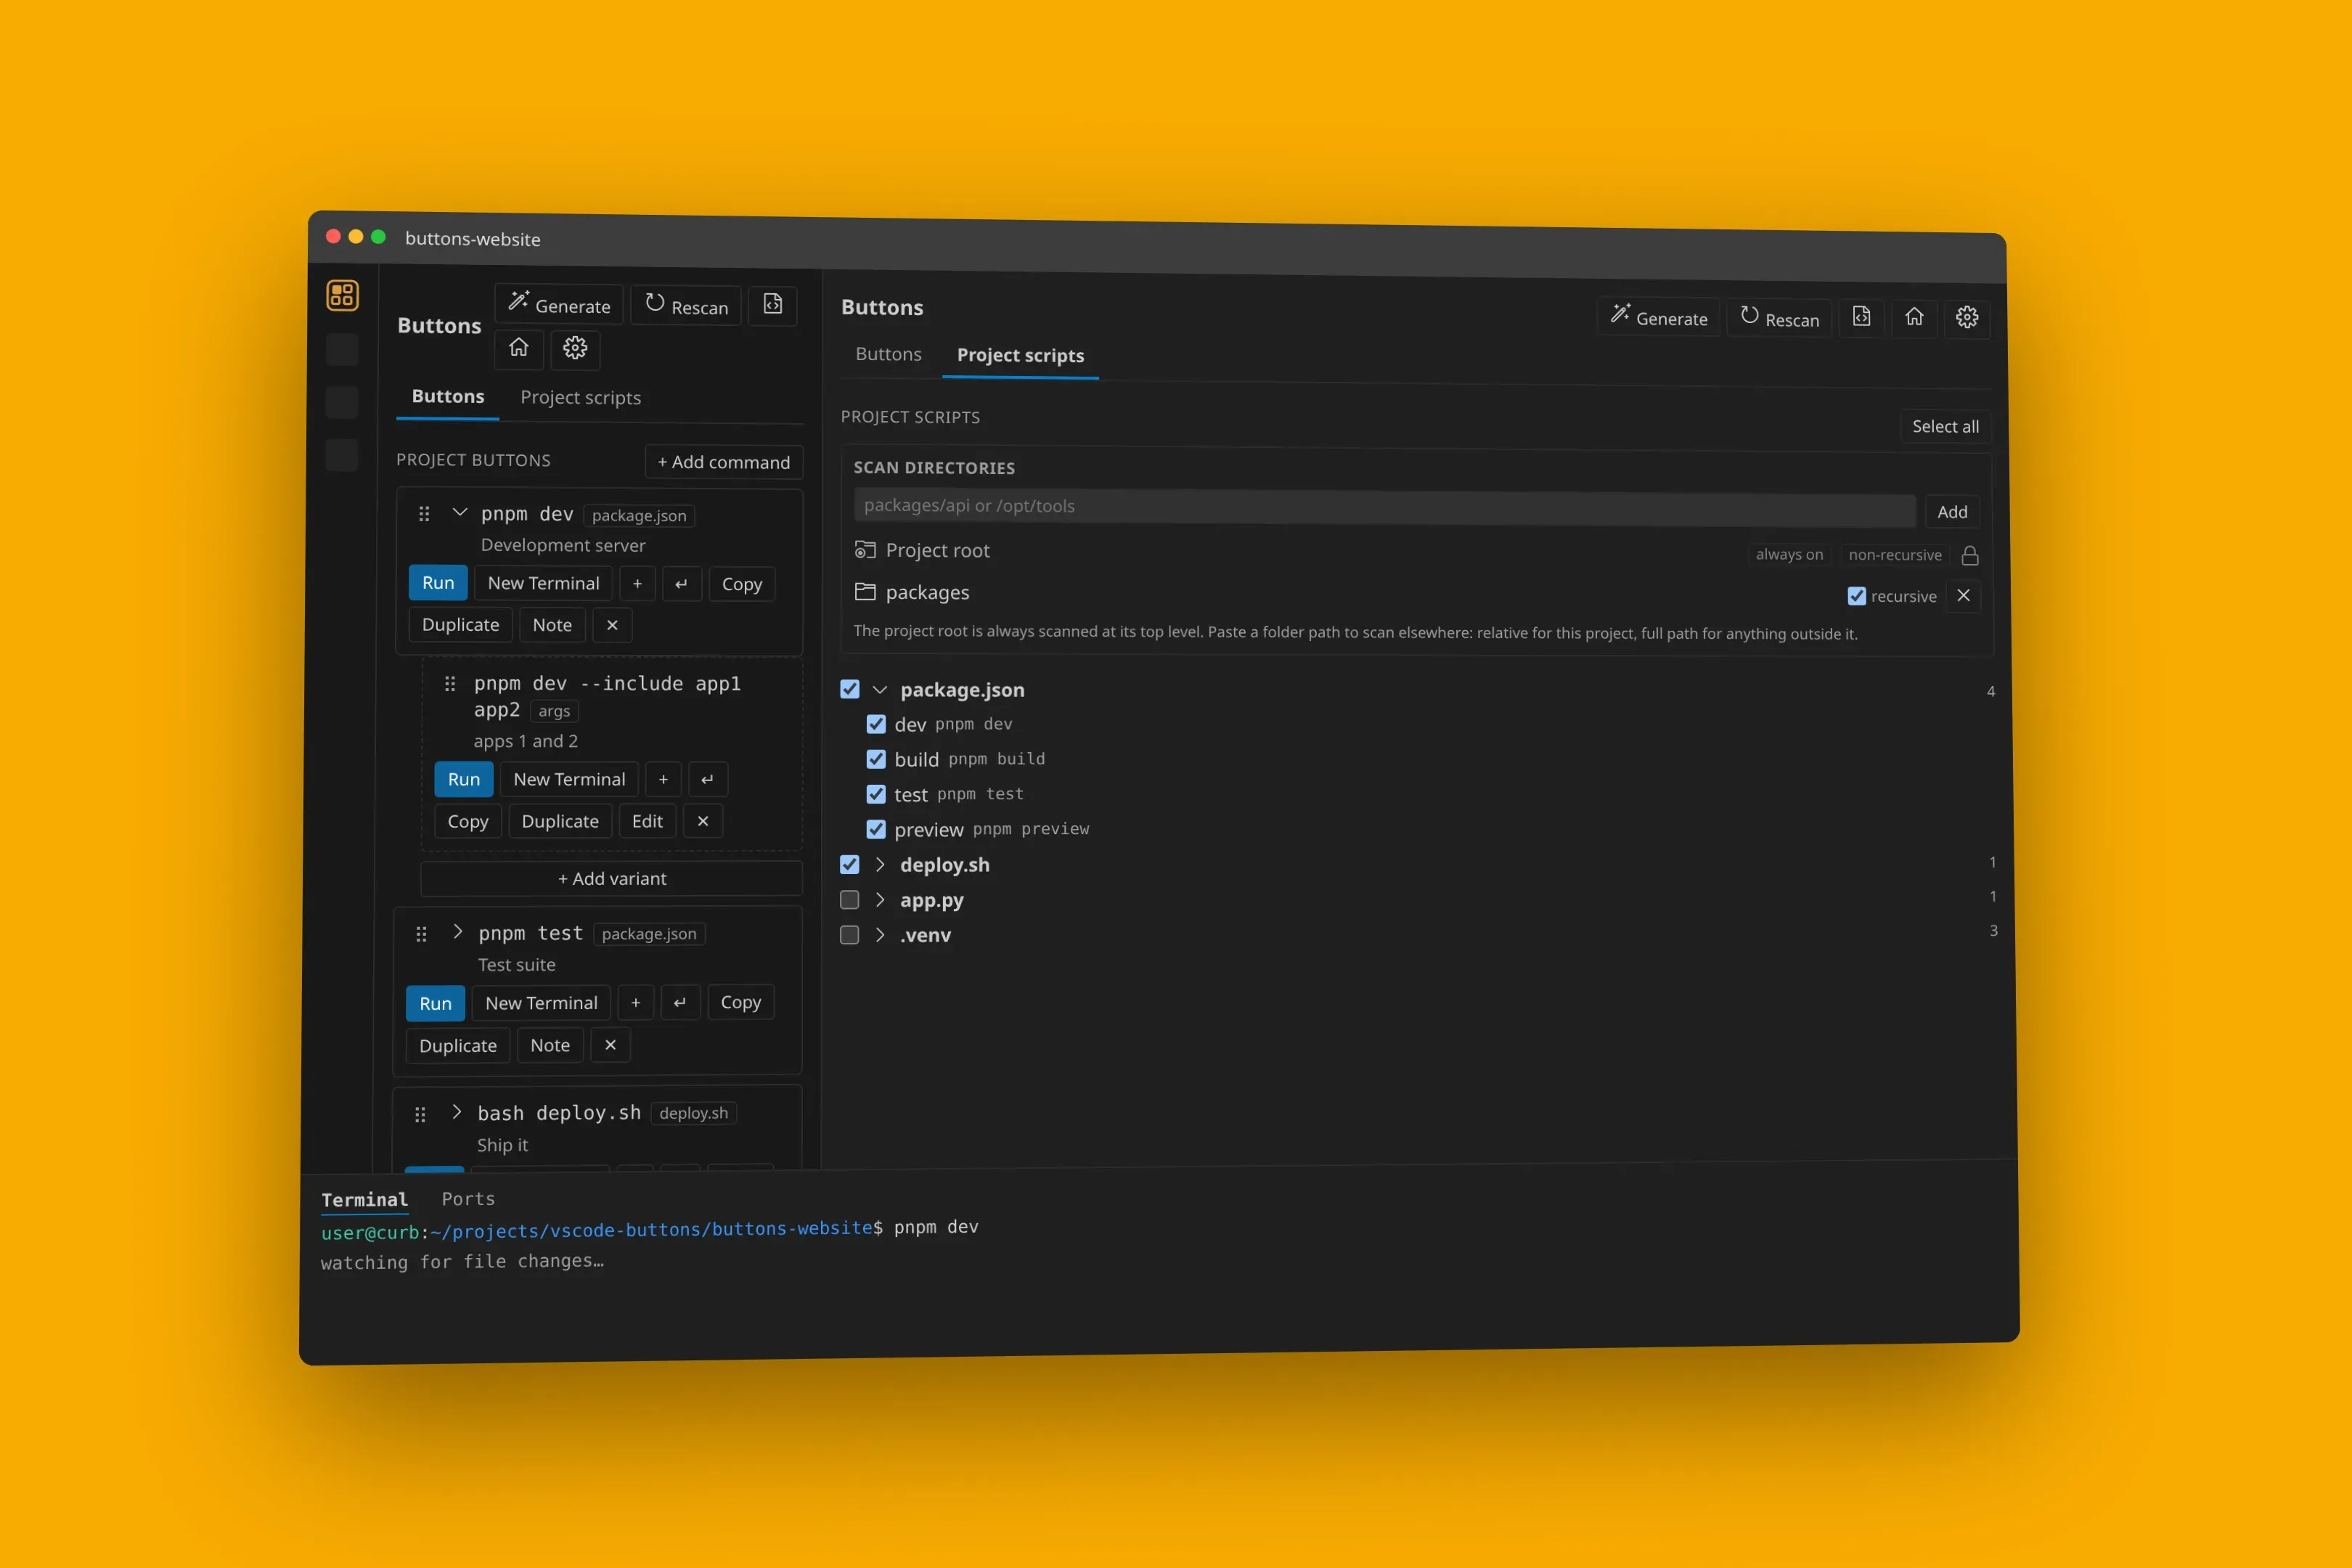The height and width of the screenshot is (1568, 2352).
Task: Check the app.py checkbox
Action: coord(849,900)
